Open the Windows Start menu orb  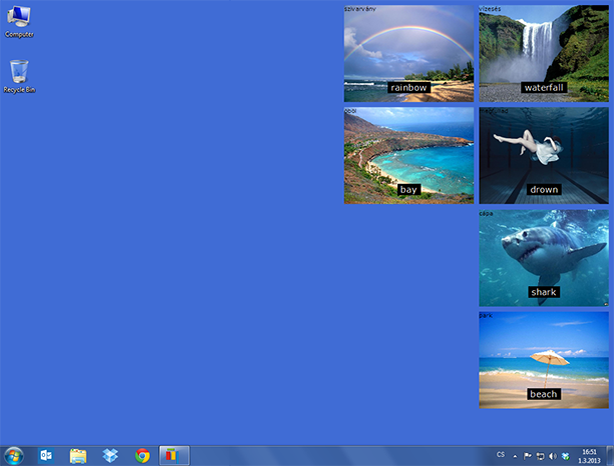click(x=14, y=456)
